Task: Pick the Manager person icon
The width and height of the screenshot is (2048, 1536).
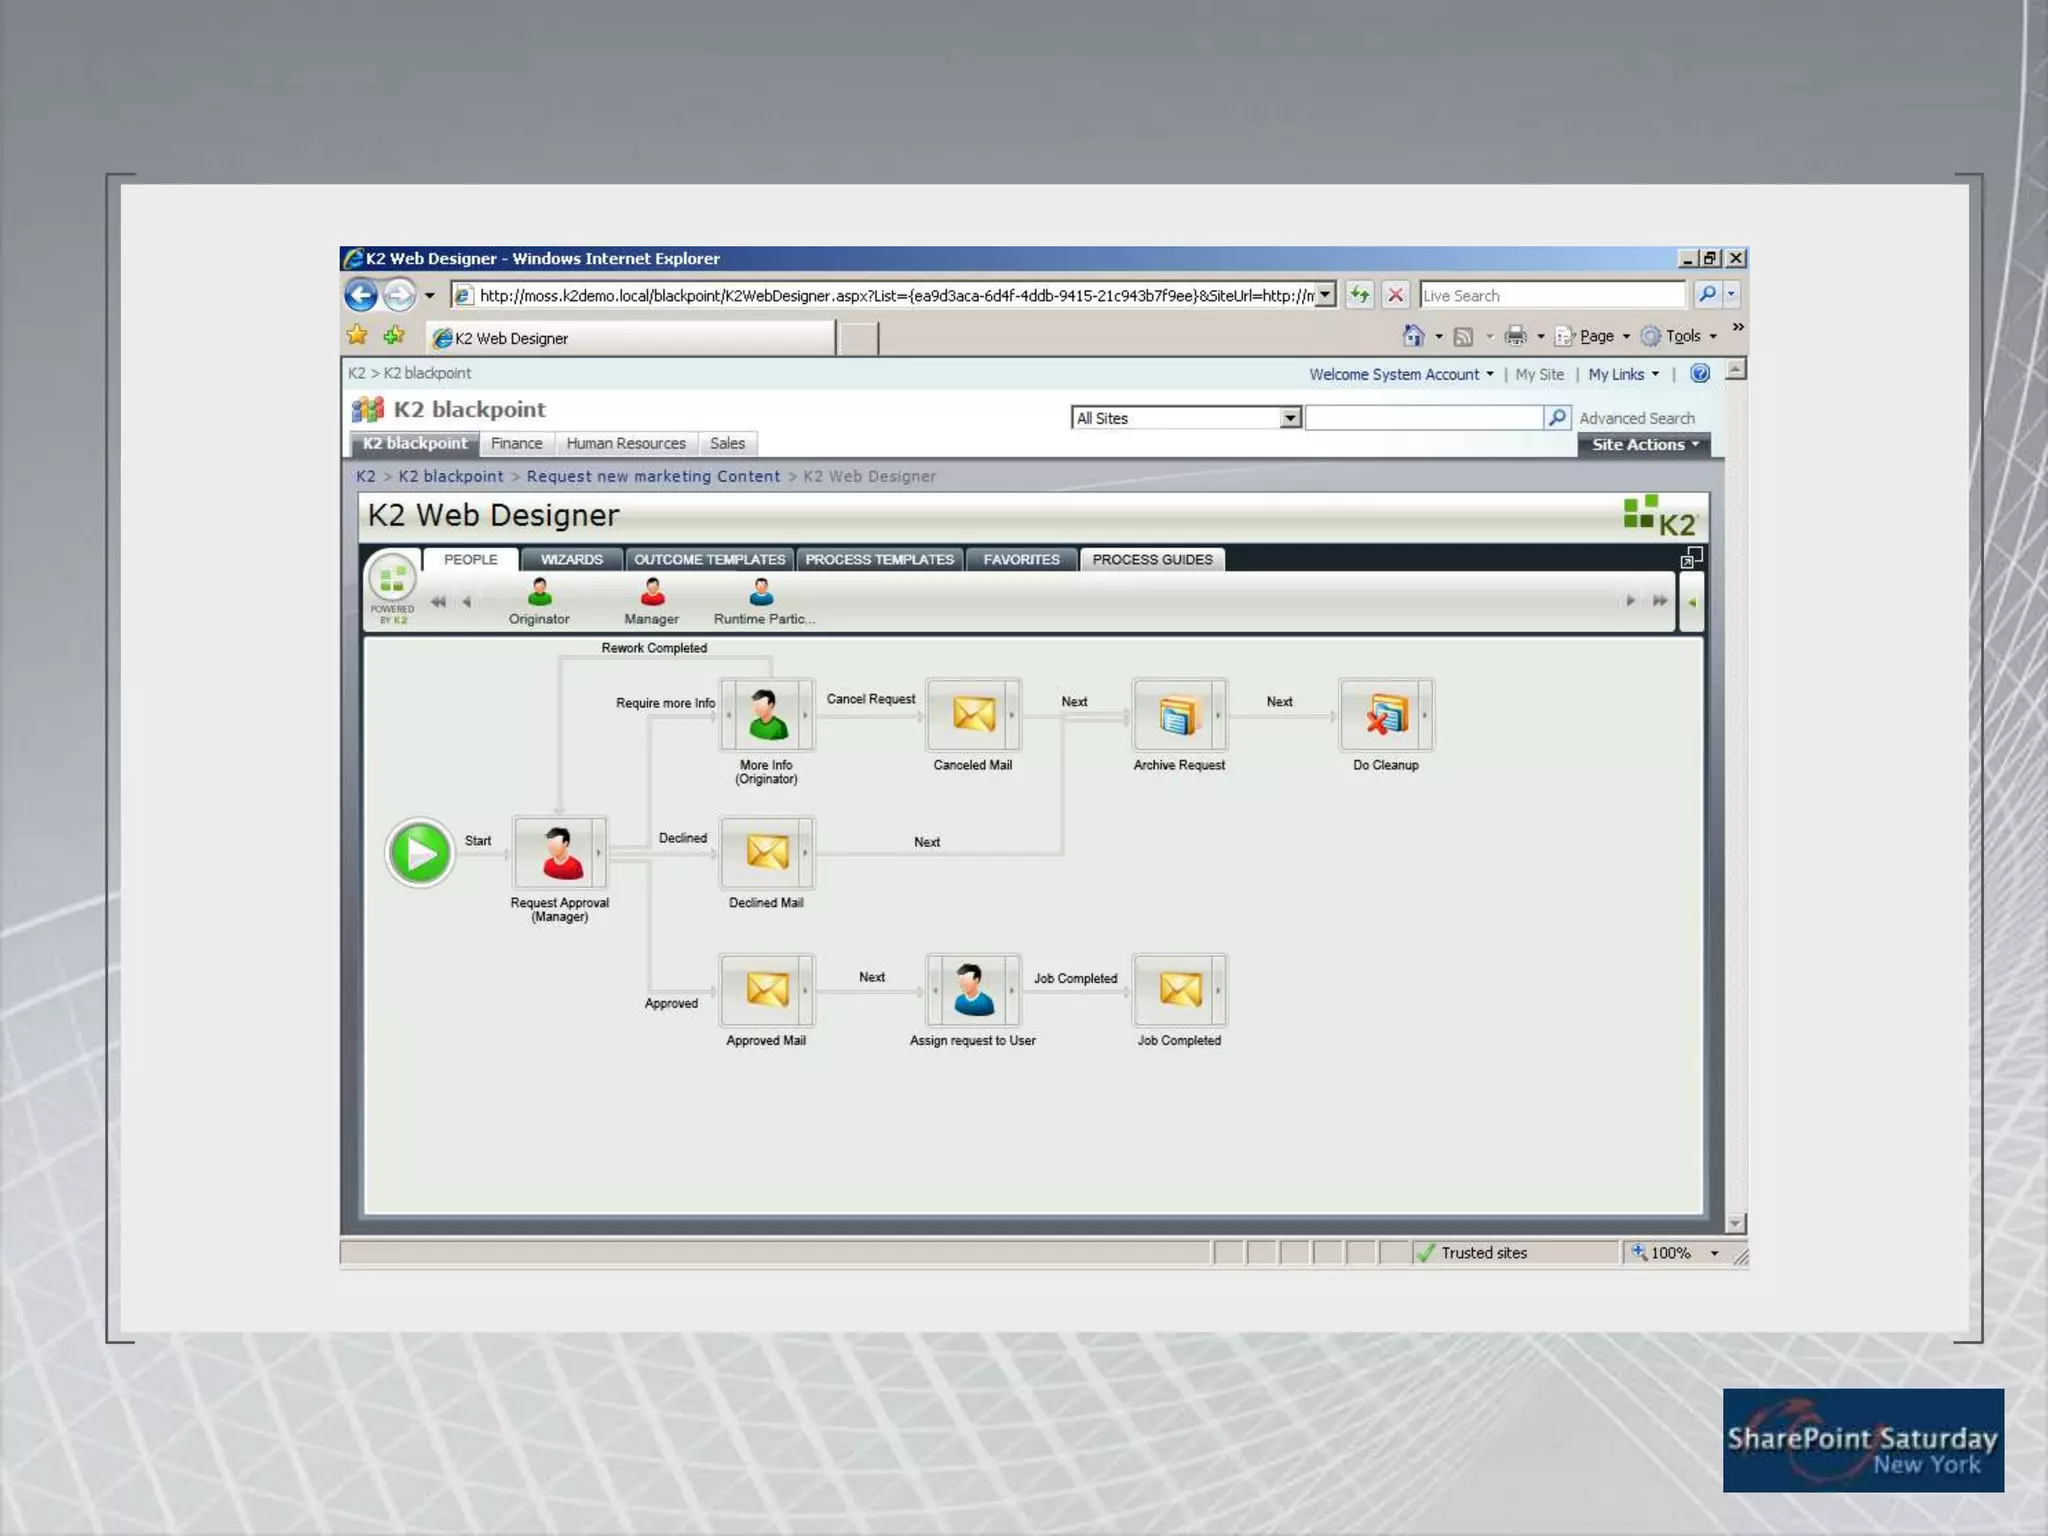Action: click(x=652, y=593)
